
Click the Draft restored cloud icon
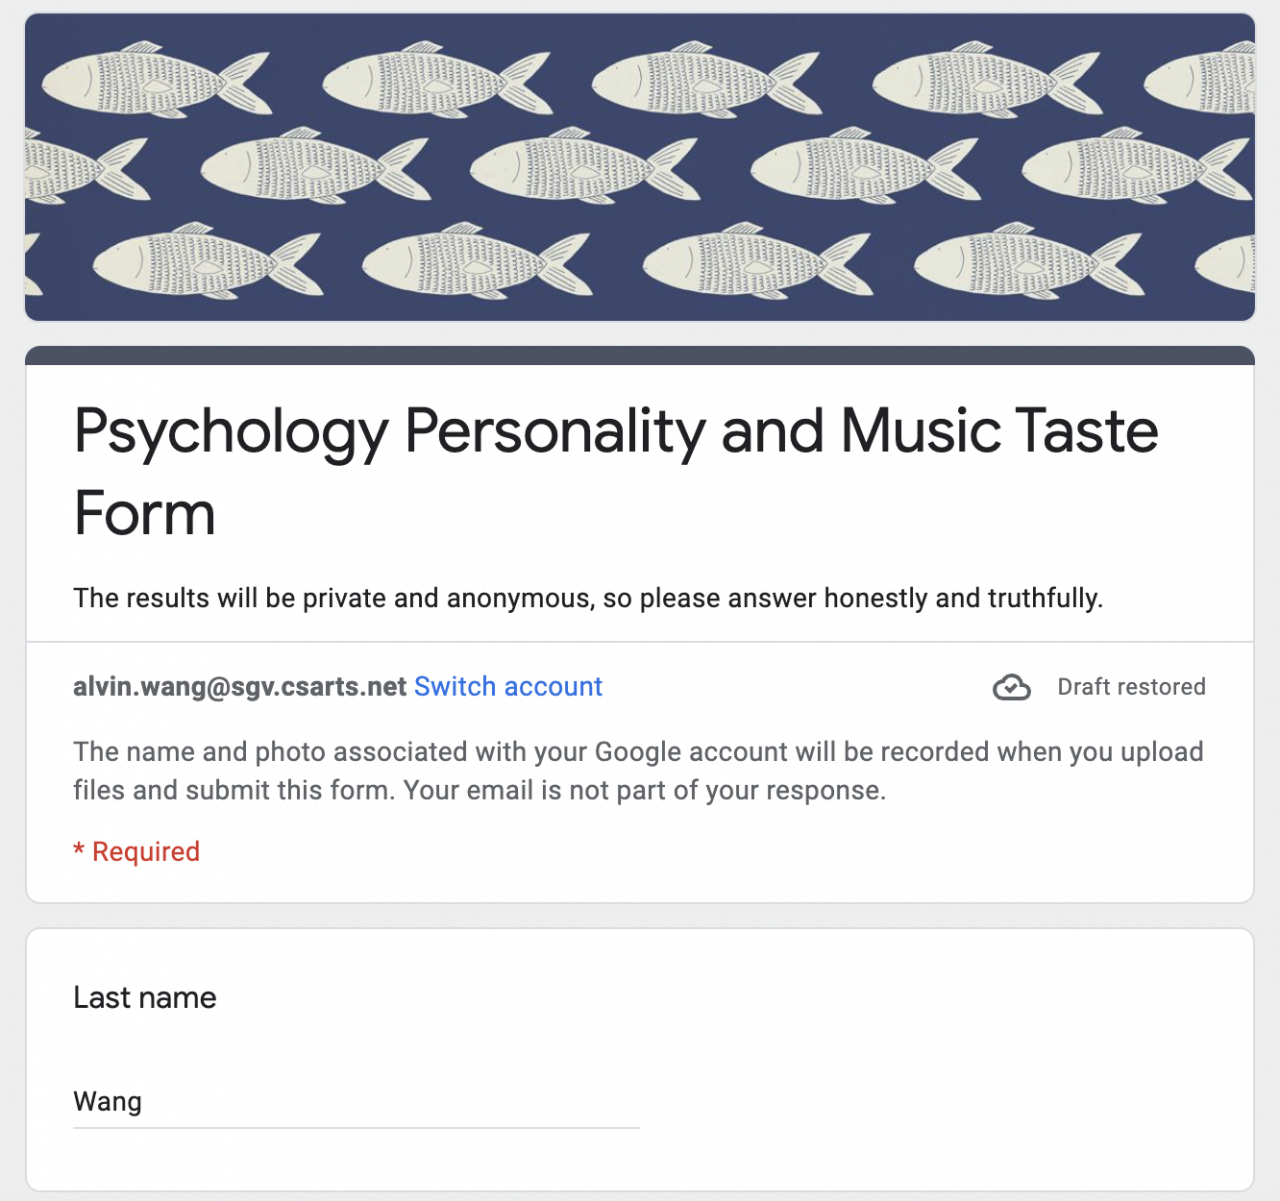(x=1011, y=688)
